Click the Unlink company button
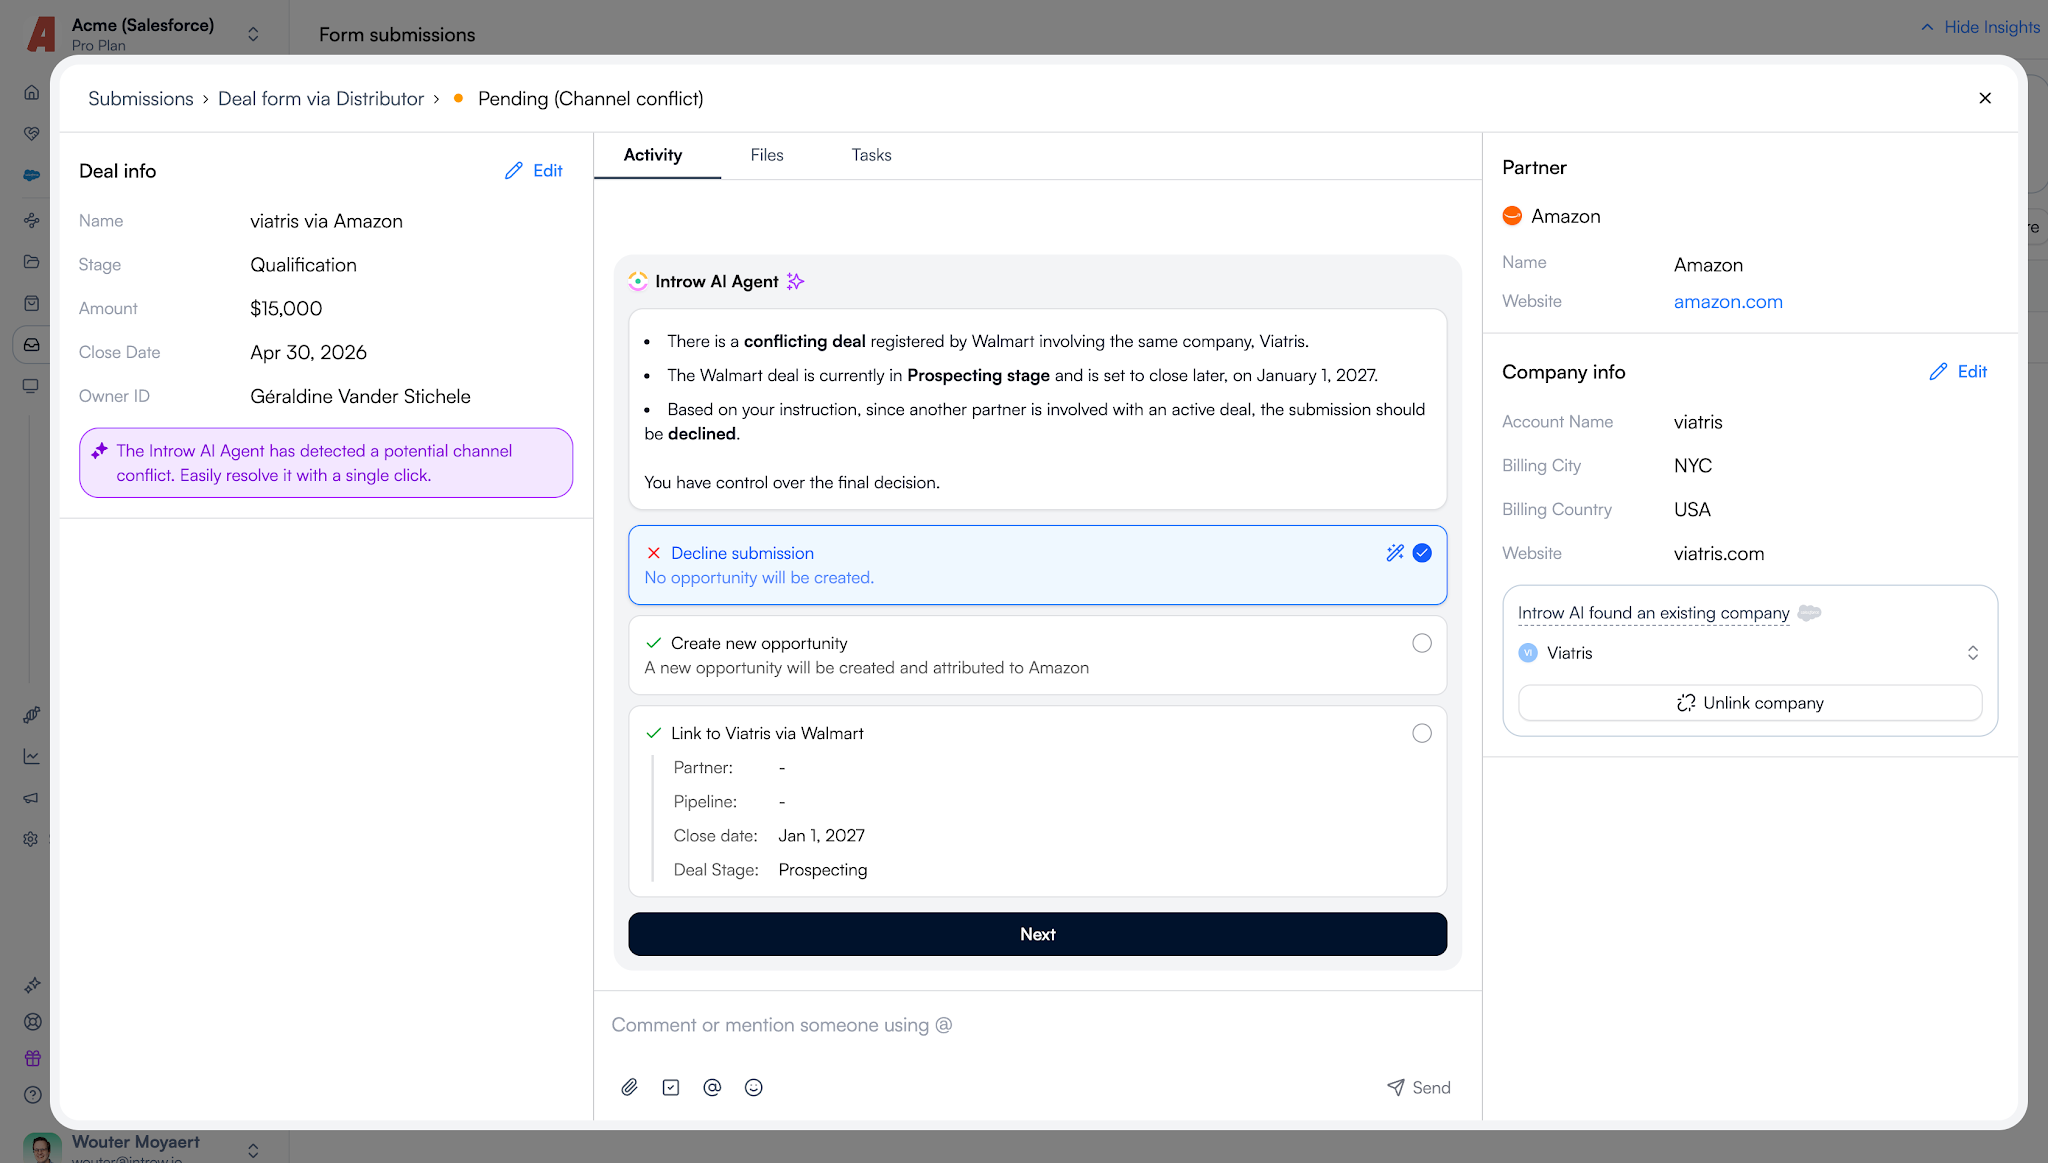 pyautogui.click(x=1749, y=703)
